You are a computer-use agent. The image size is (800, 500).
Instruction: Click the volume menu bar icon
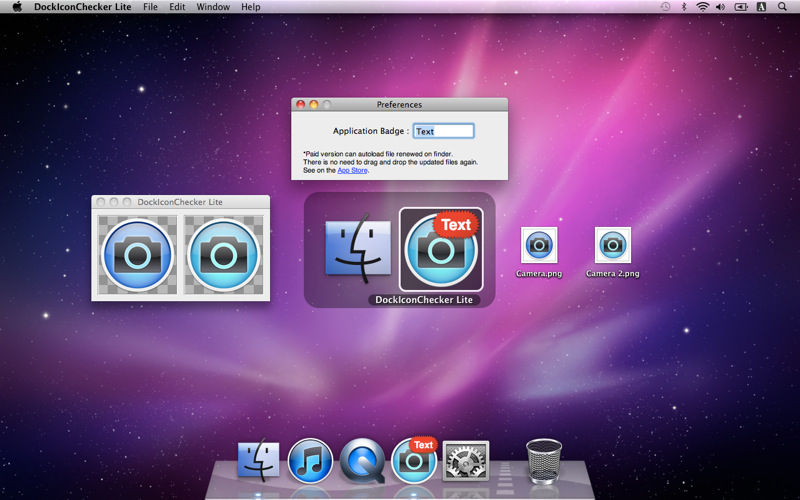[x=720, y=7]
